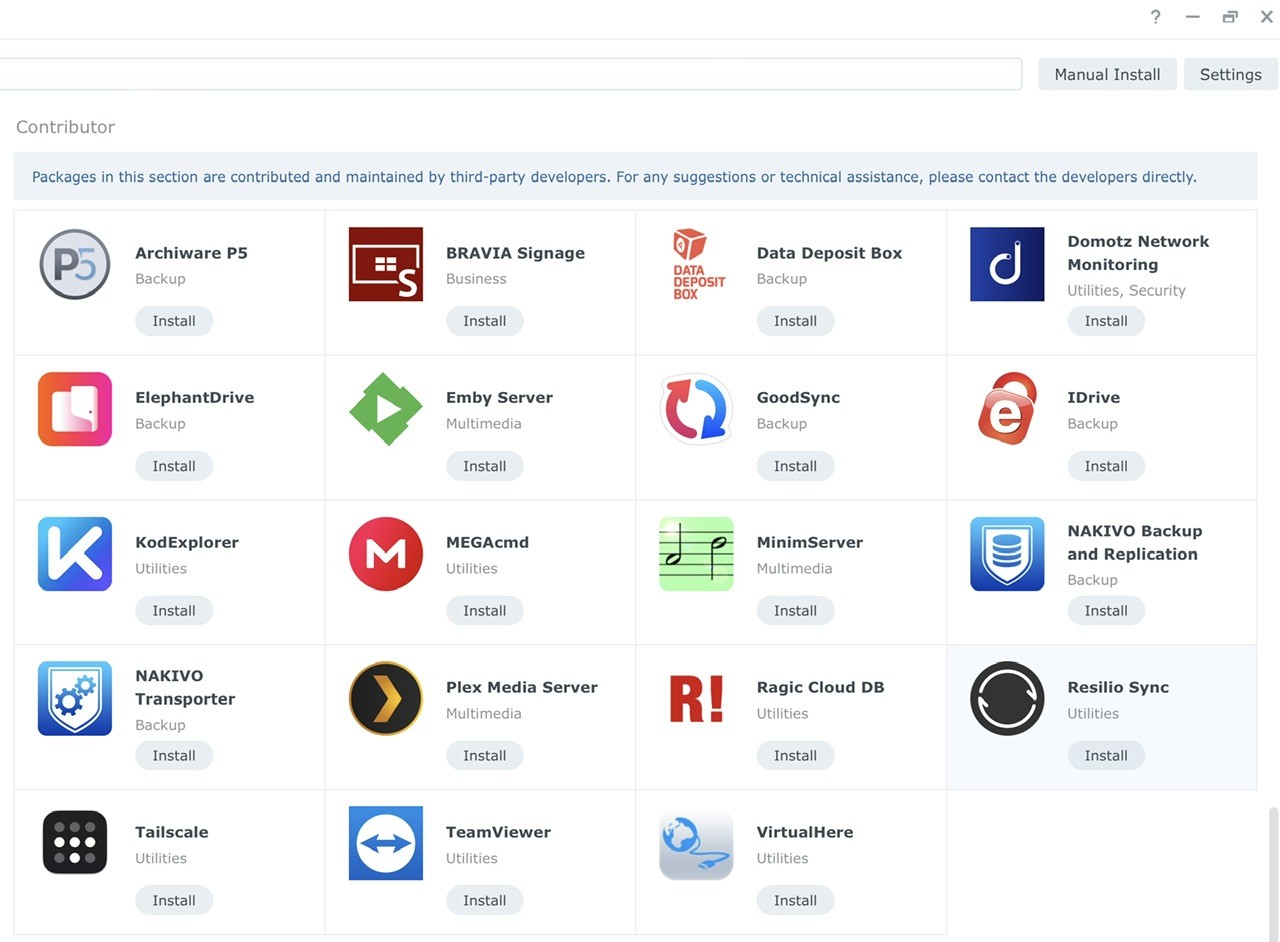Open the TeamViewer package icon
Screen dimensions: 1280x942
[x=386, y=843]
